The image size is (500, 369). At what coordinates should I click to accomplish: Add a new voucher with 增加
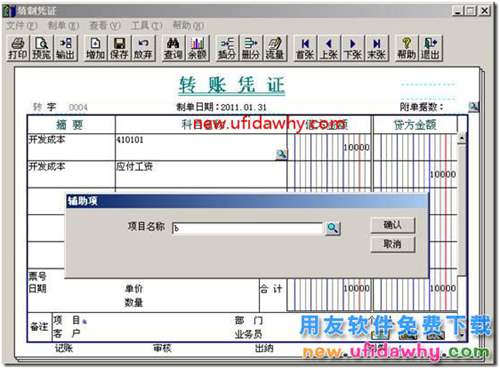(x=95, y=49)
